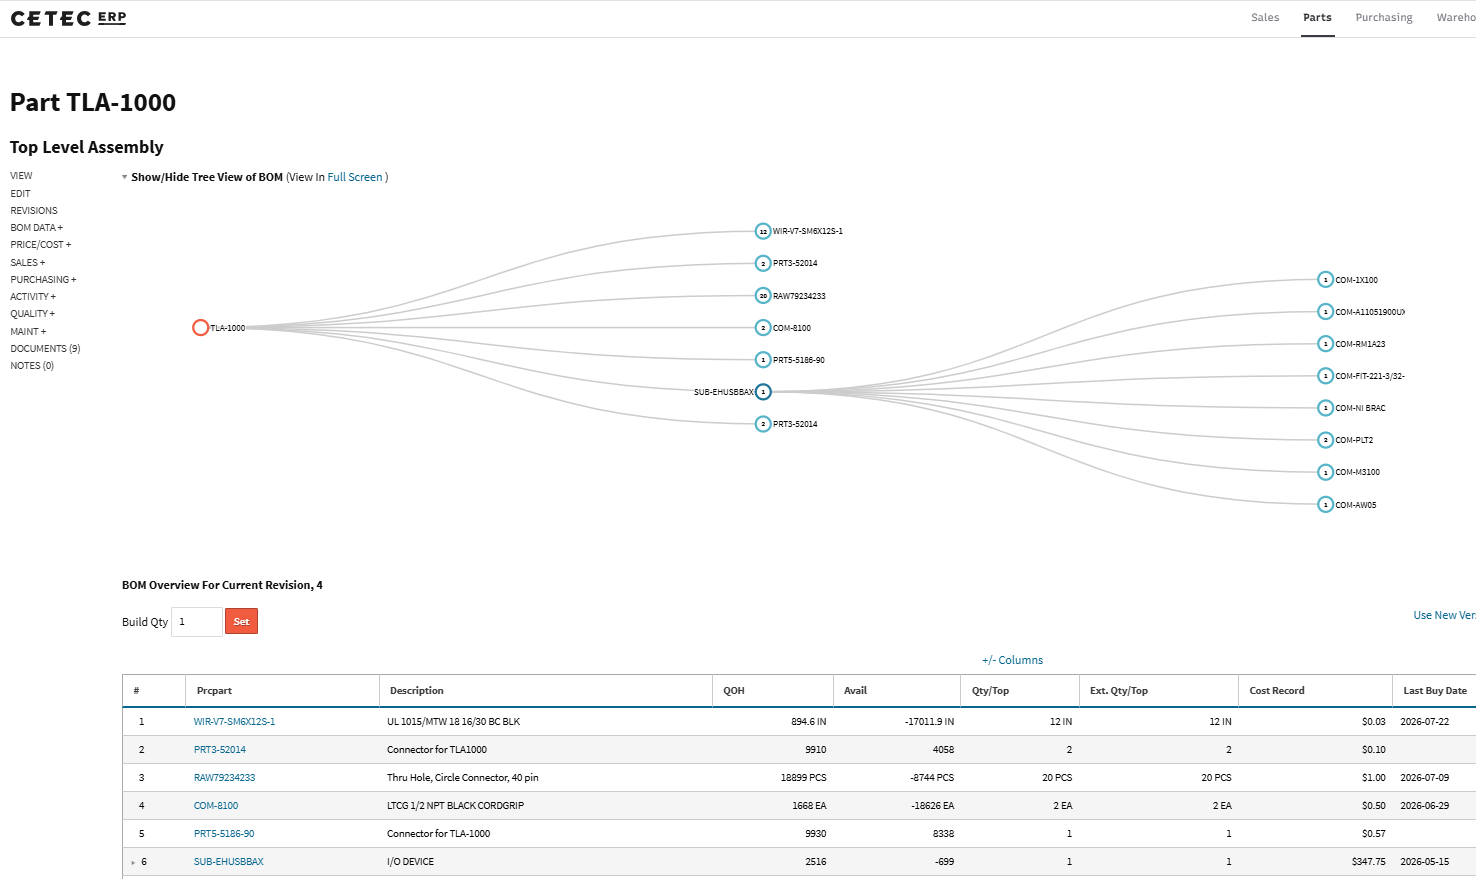Select the COM-AW05 node circle

(x=1325, y=505)
